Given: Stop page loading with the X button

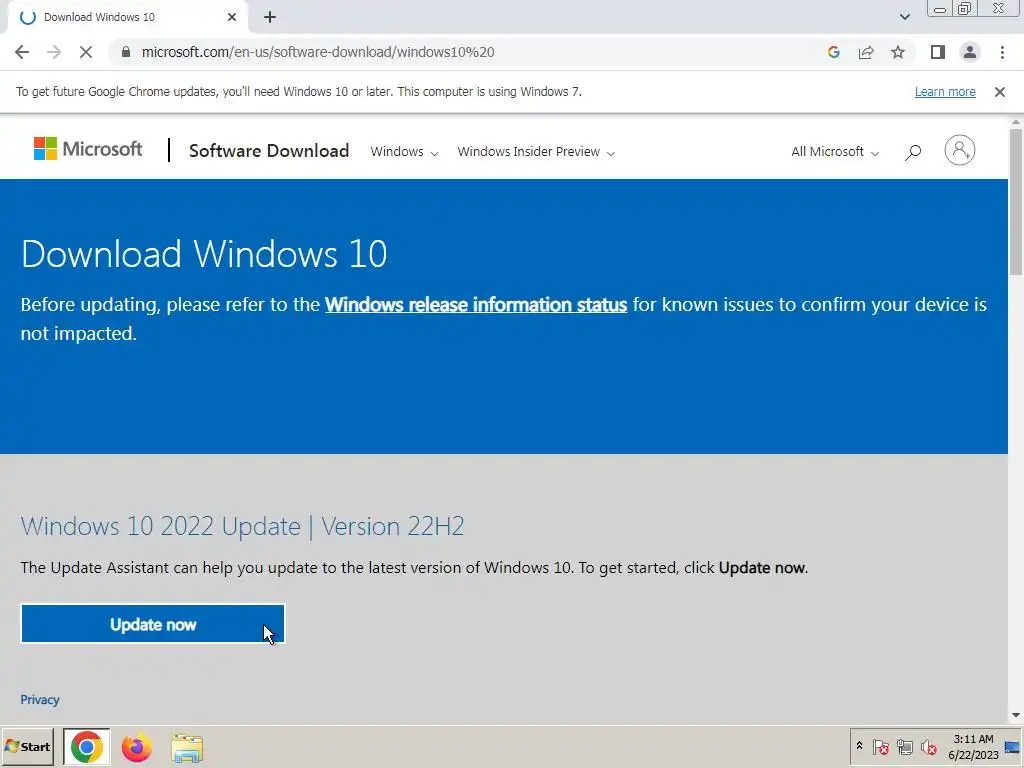Looking at the screenshot, I should click(x=86, y=52).
